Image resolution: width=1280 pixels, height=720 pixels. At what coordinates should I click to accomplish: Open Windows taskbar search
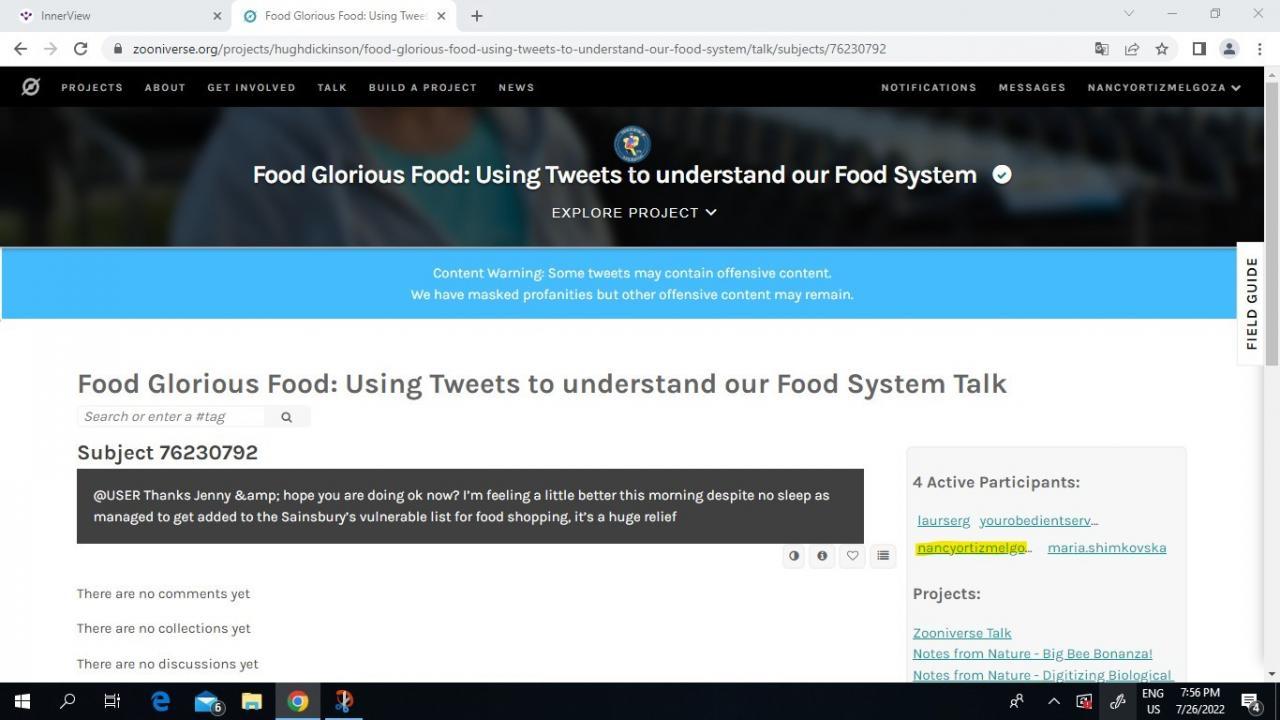point(68,701)
